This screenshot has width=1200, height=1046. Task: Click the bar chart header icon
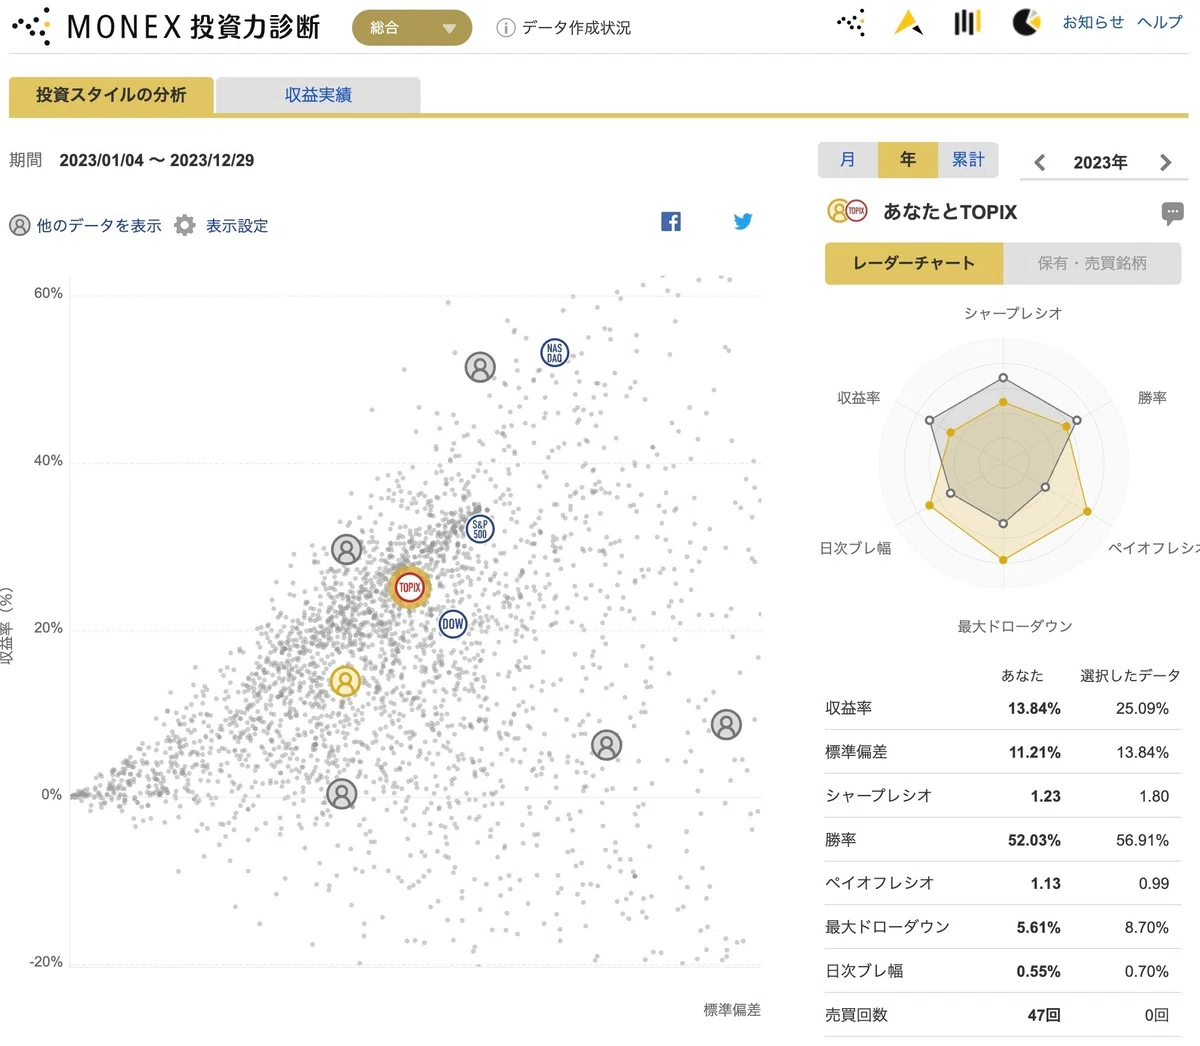967,22
